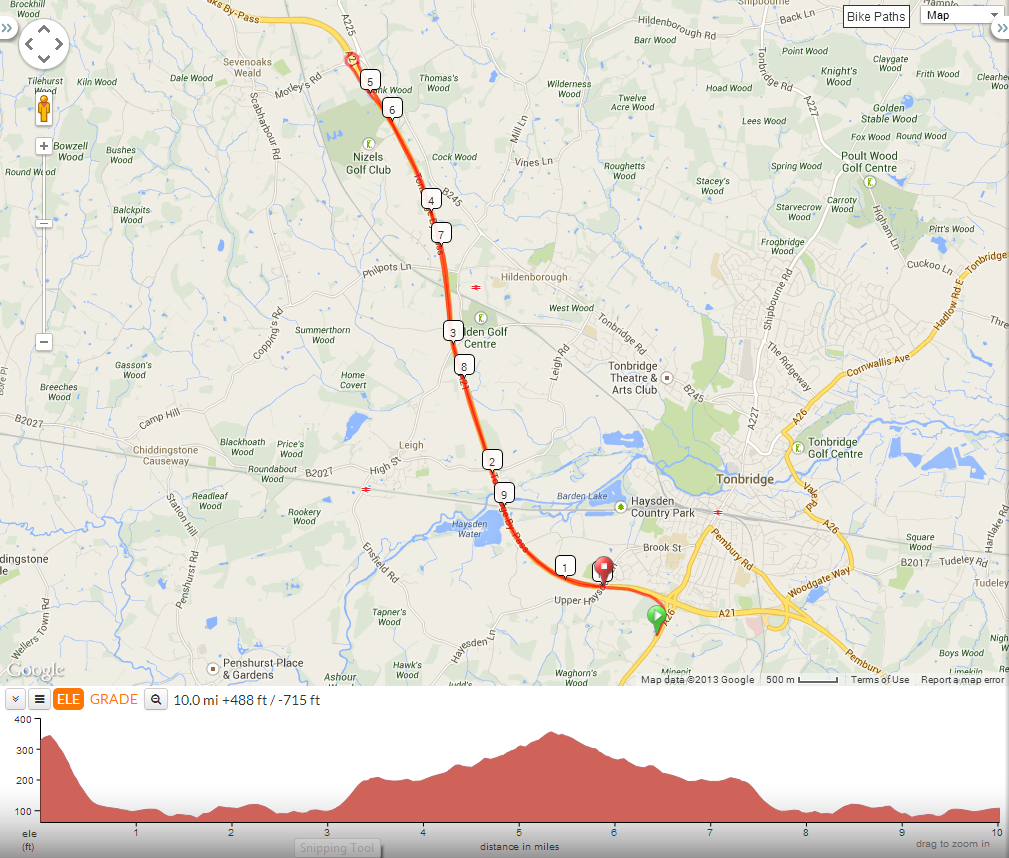Select the Street View pegman icon
Viewport: 1009px width, 858px height.
click(44, 108)
